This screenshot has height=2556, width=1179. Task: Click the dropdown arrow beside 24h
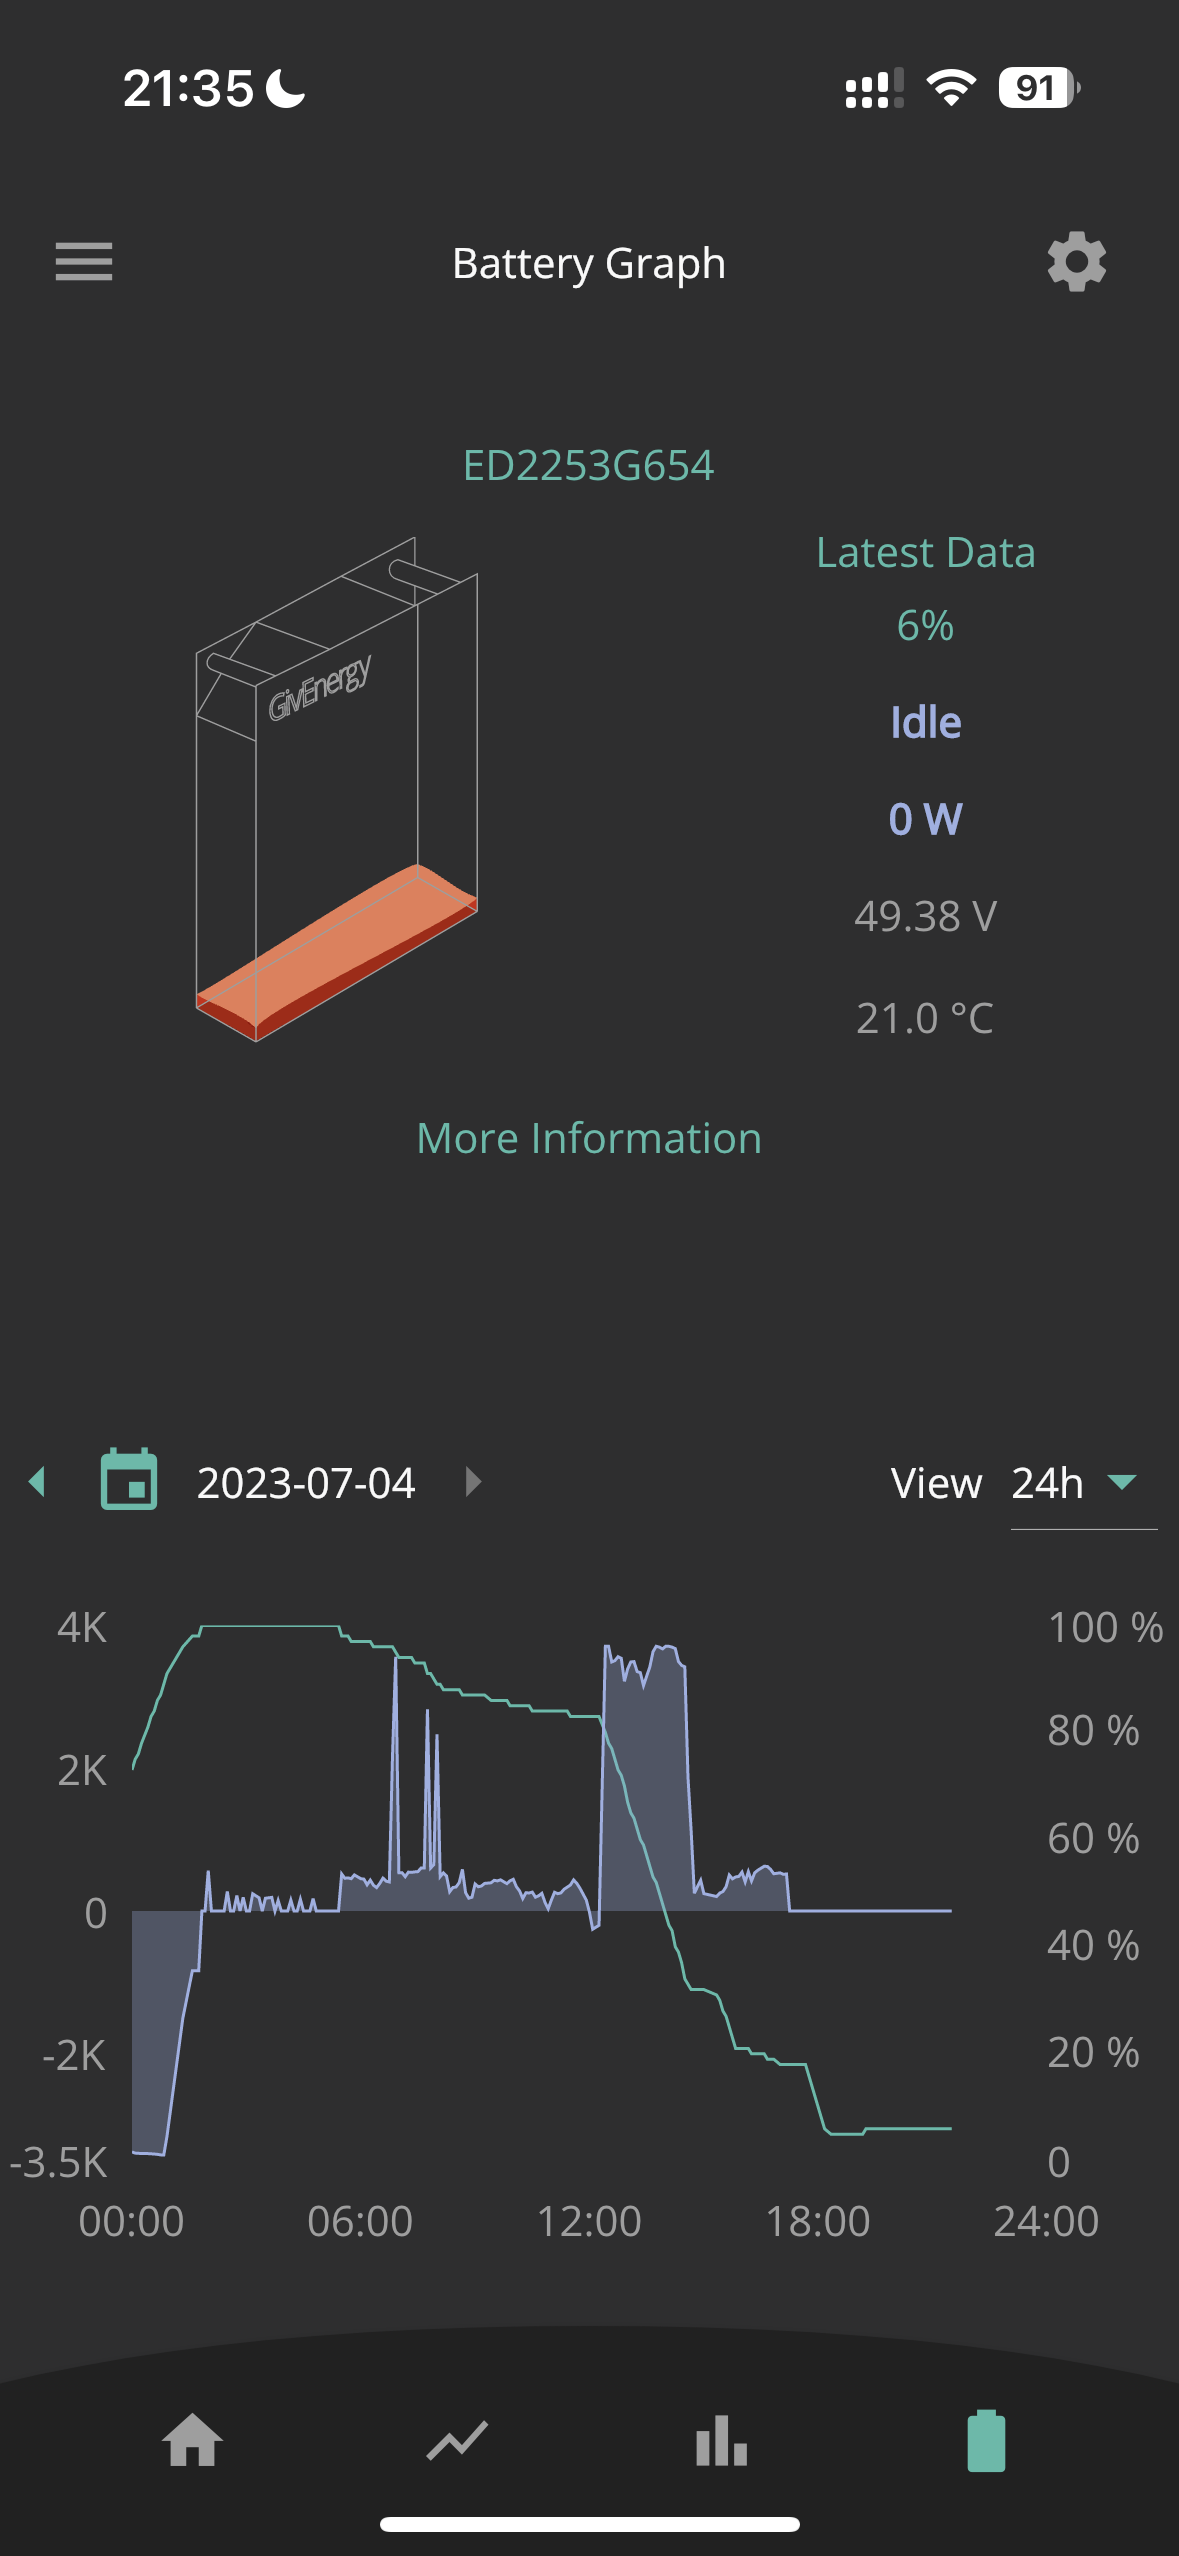(x=1123, y=1482)
